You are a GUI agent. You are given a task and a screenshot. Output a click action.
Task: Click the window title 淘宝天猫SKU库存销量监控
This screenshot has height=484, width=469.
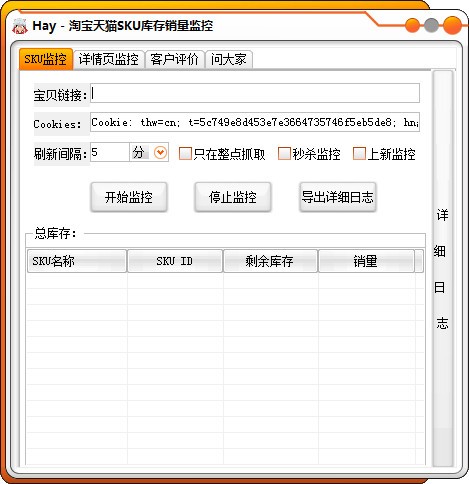coord(141,26)
